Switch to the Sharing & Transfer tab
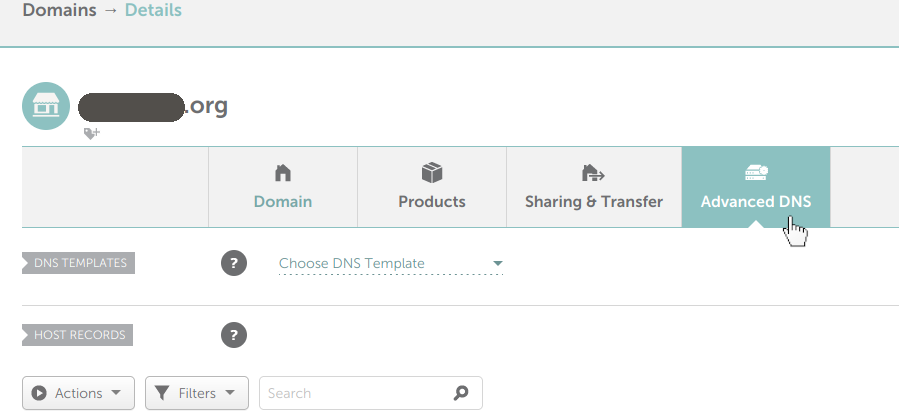The height and width of the screenshot is (414, 899). click(x=593, y=202)
